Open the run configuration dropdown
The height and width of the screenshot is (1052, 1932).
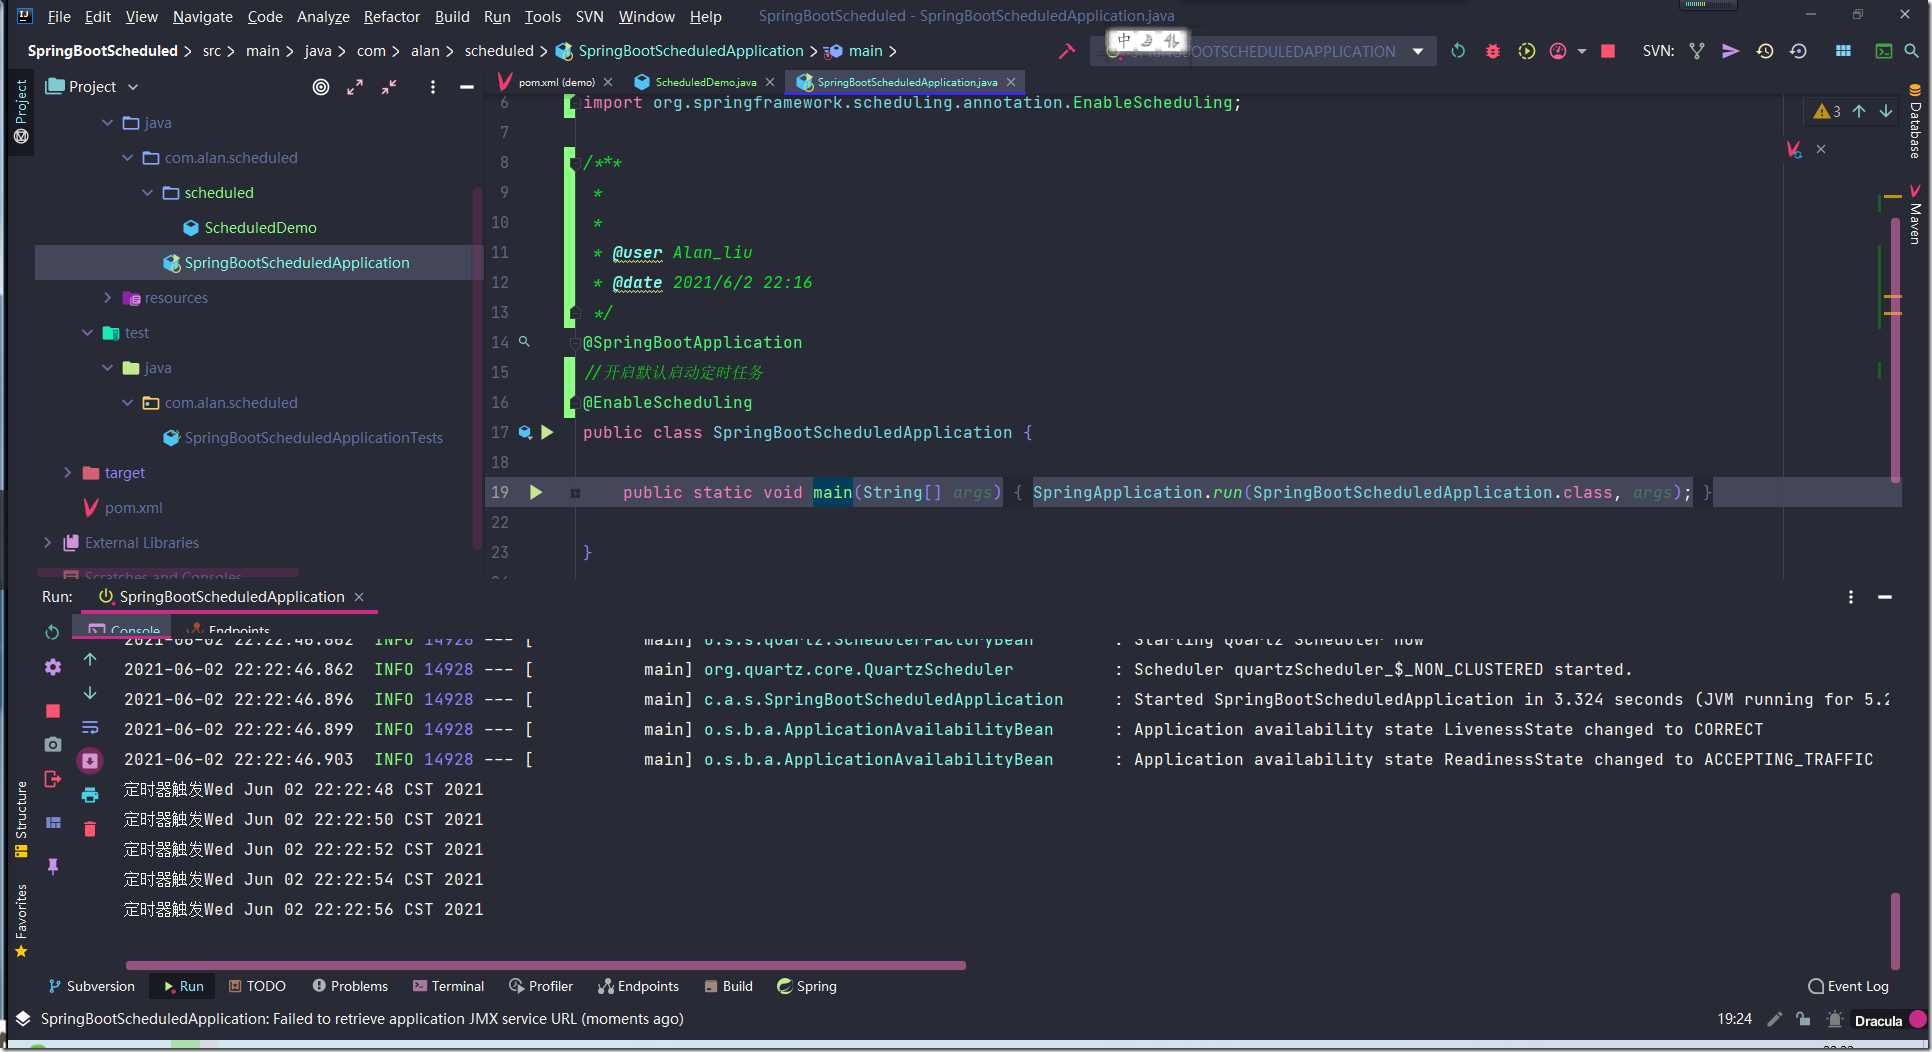pos(1418,51)
